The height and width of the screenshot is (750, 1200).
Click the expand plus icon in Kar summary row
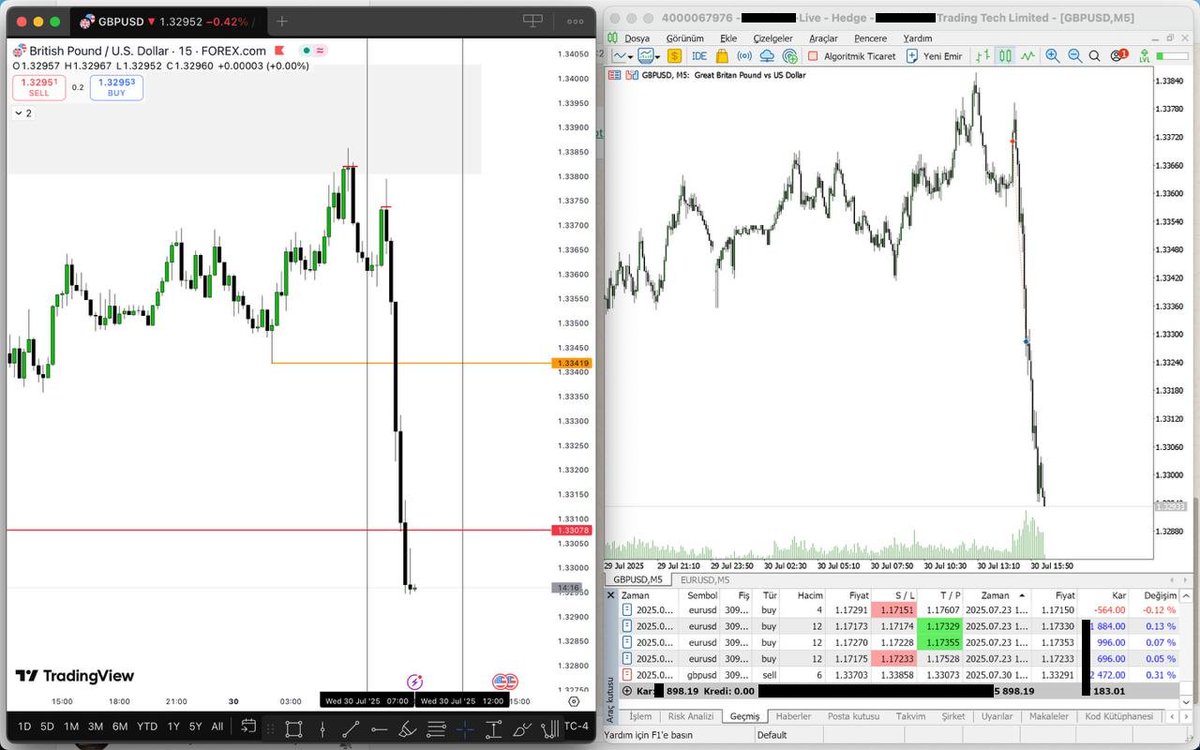tap(627, 690)
